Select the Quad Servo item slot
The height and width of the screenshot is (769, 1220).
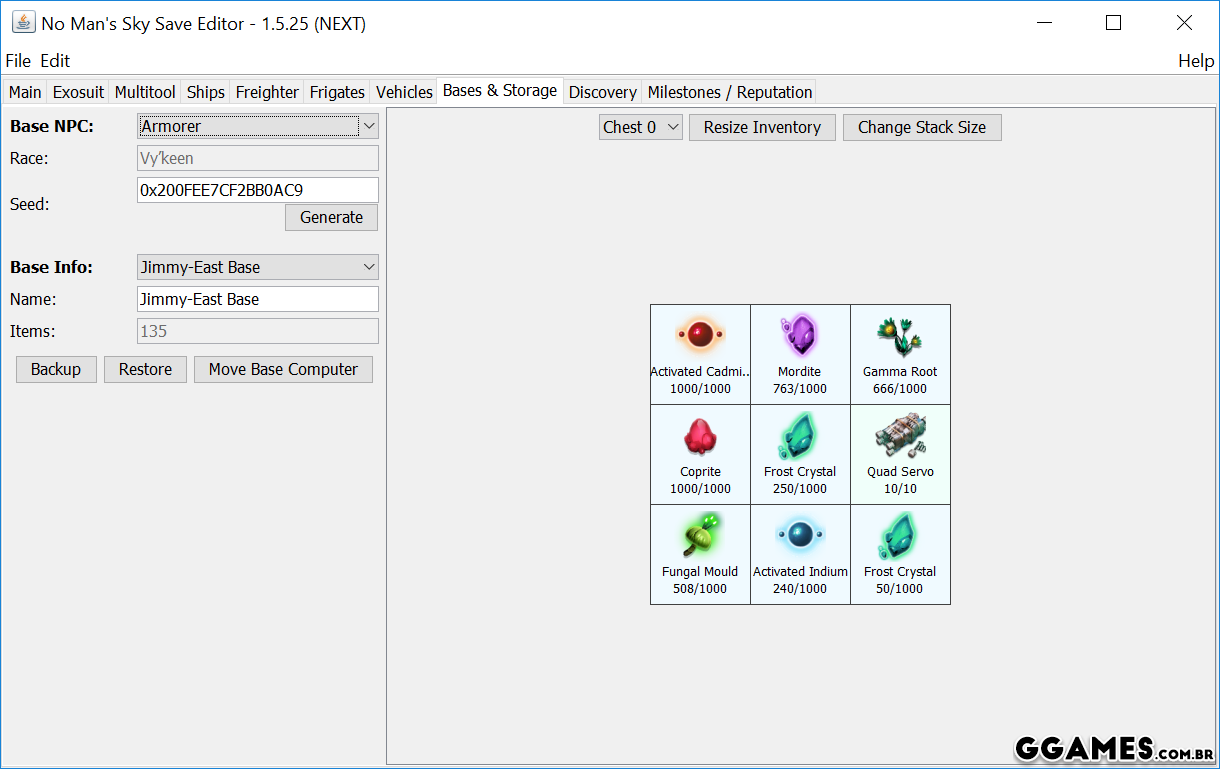(900, 454)
